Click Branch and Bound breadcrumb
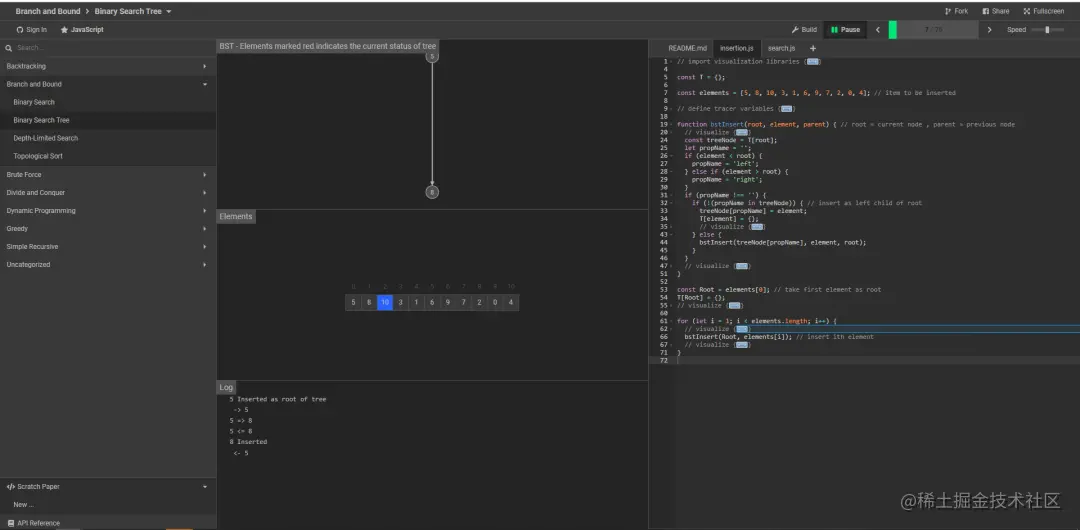The image size is (1080, 530). pos(48,11)
